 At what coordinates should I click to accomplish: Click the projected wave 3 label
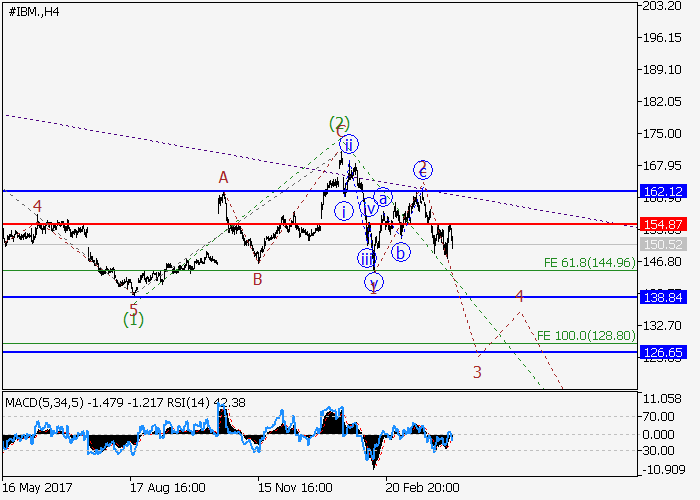click(x=478, y=372)
